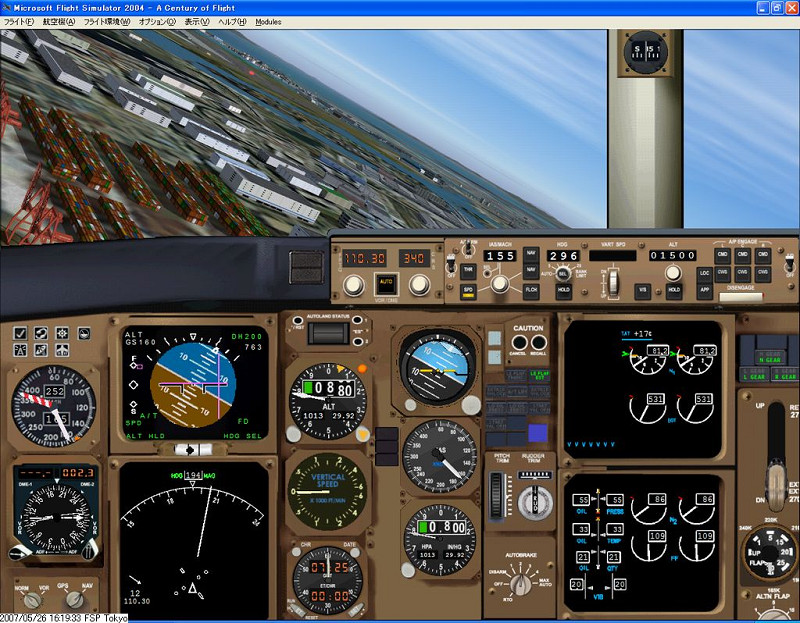Viewport: 800px width, 623px height.
Task: Open the フライト(F) menu
Action: click(18, 22)
